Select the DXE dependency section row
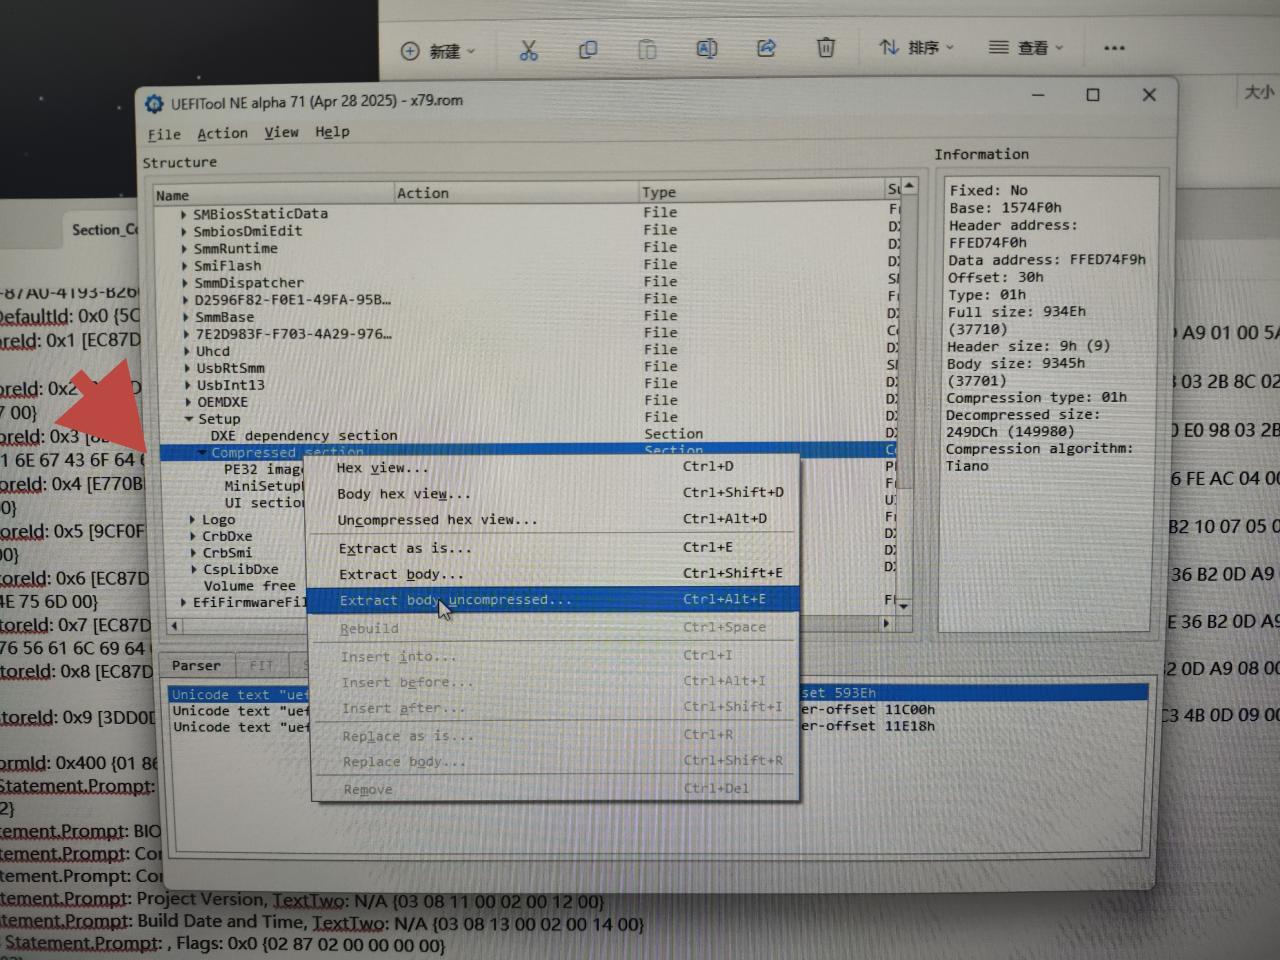The width and height of the screenshot is (1280, 960). tap(303, 436)
